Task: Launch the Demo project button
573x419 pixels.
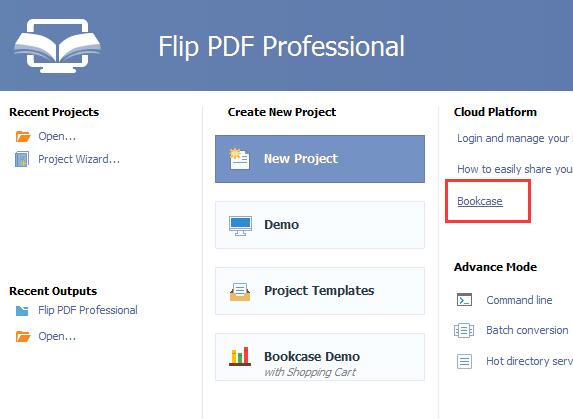Action: [320, 225]
